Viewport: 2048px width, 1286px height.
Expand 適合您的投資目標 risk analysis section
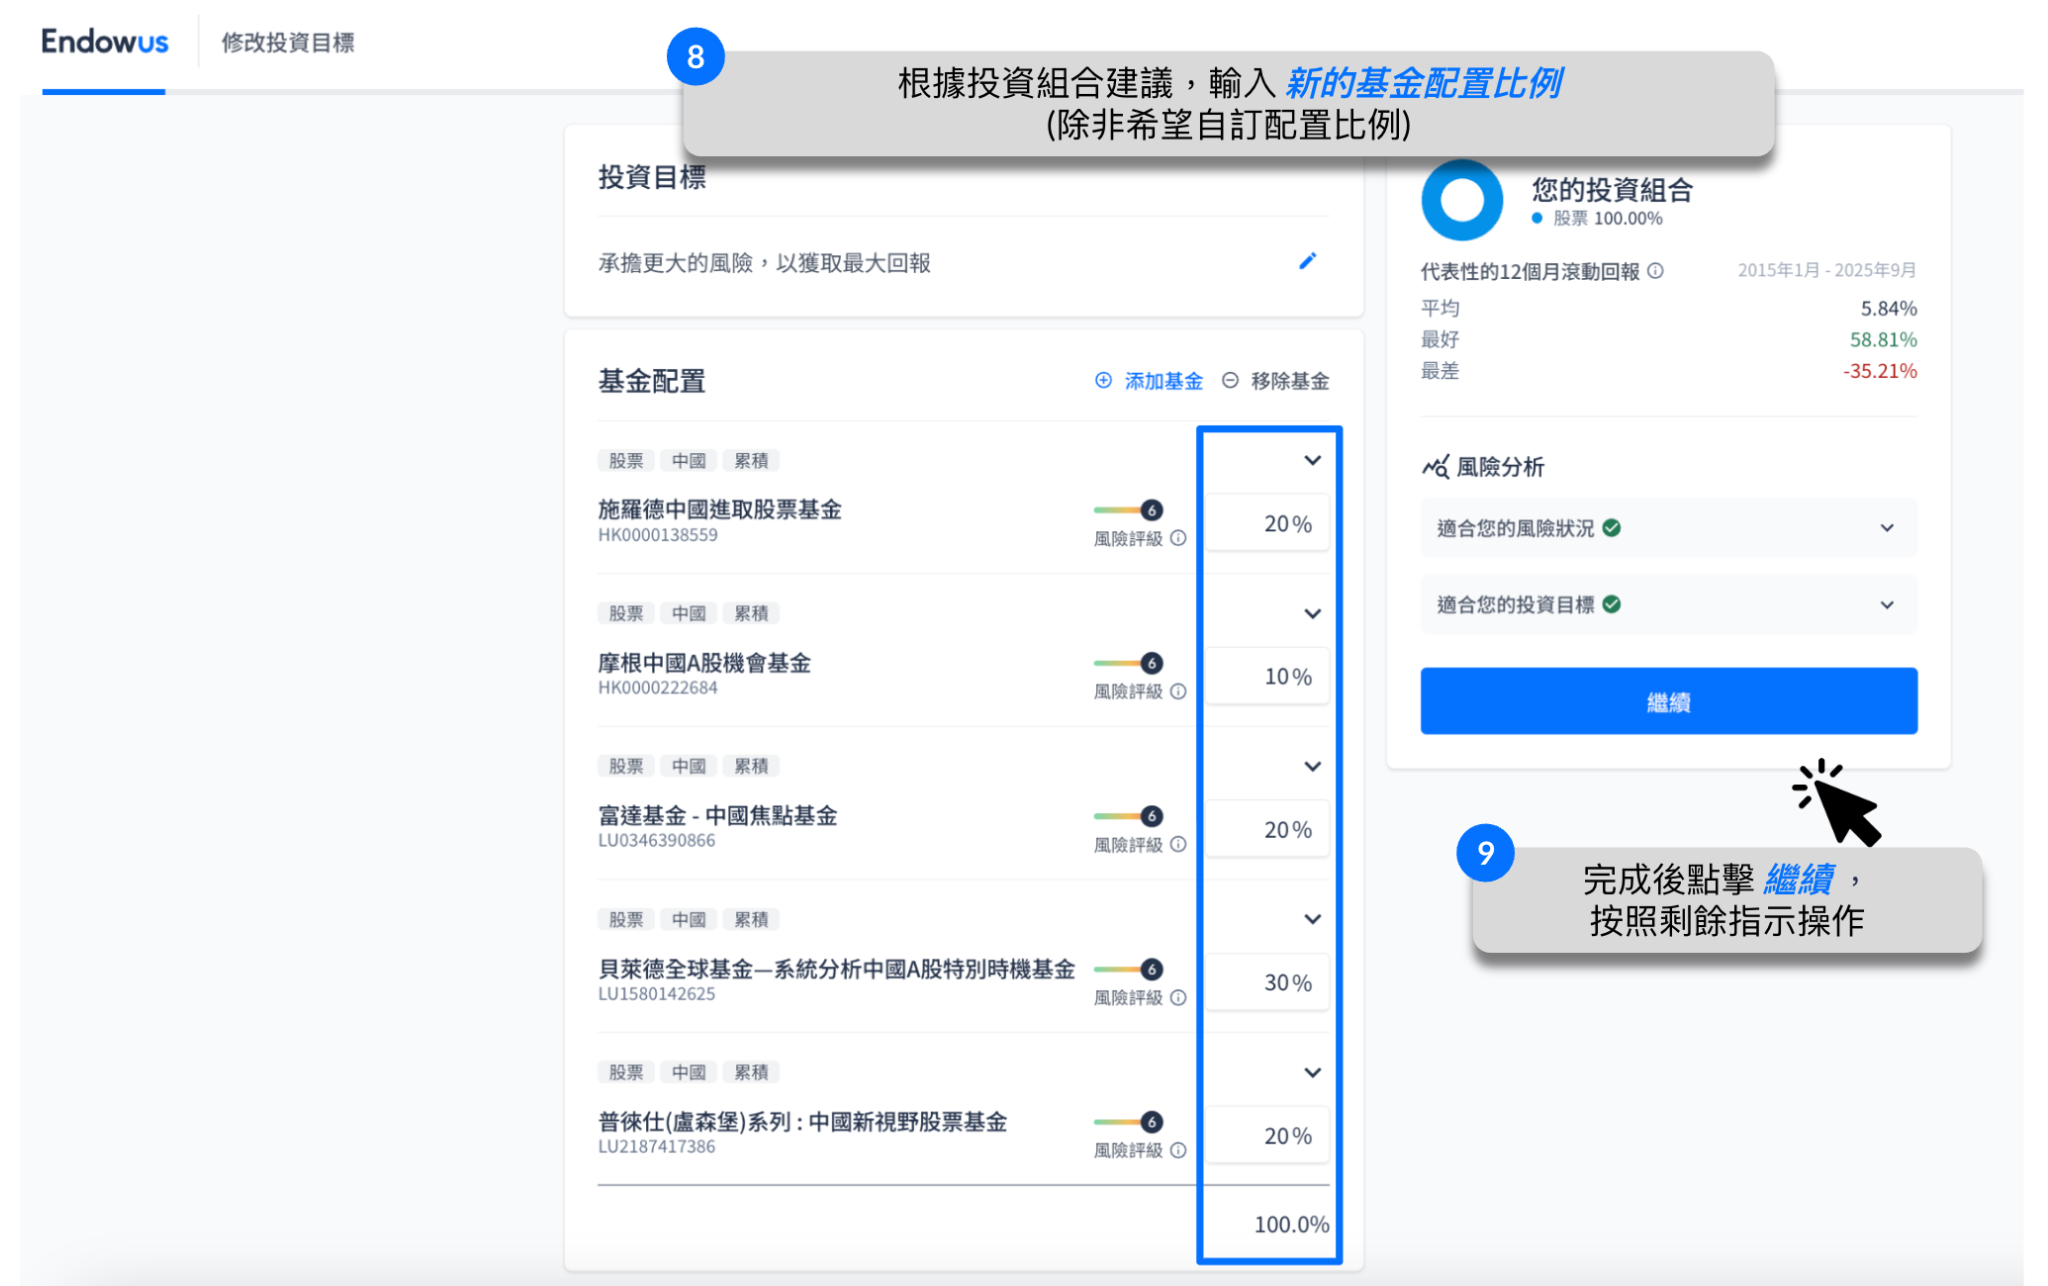[x=1886, y=605]
